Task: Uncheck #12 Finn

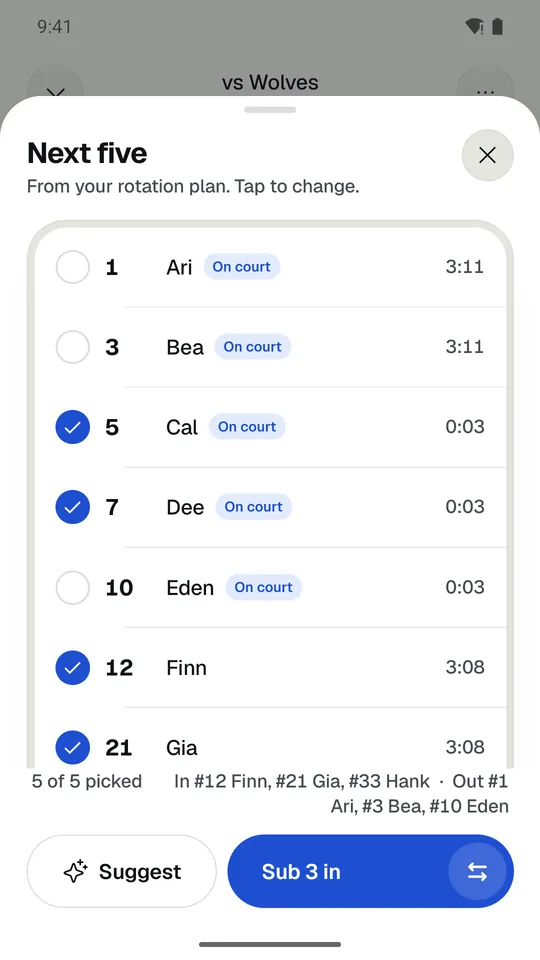Action: click(73, 667)
